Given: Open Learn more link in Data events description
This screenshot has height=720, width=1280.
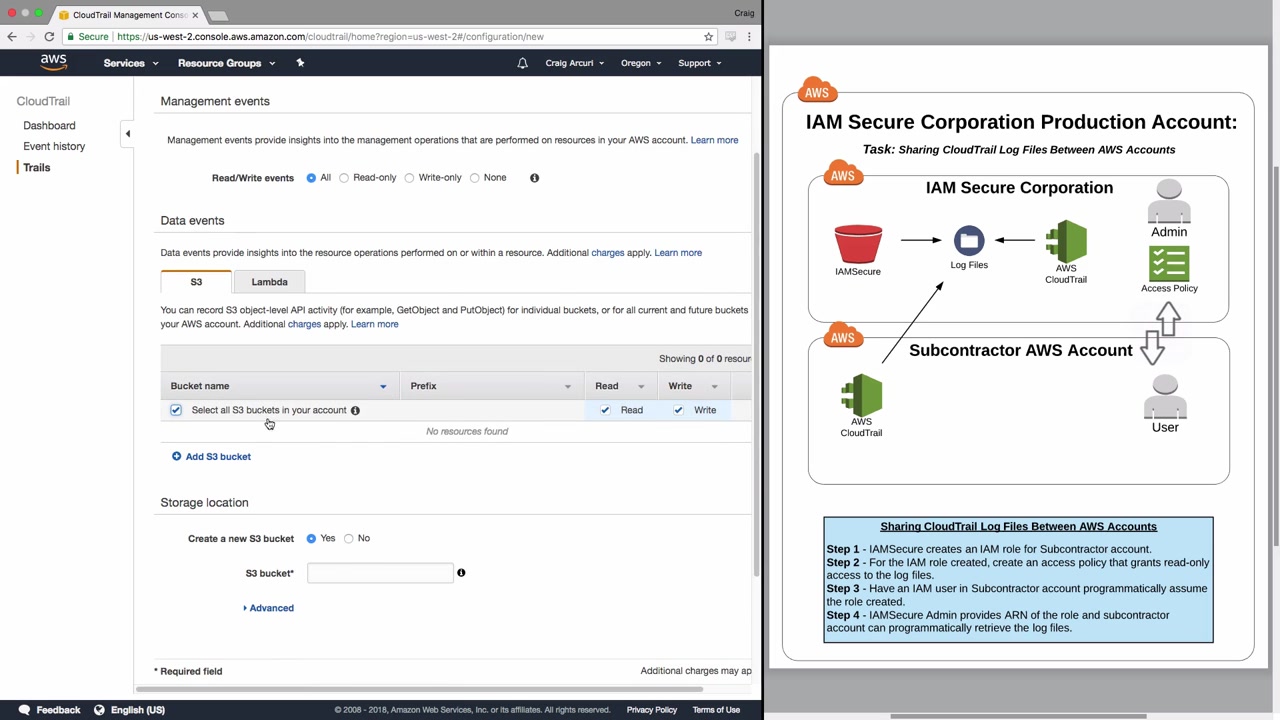Looking at the screenshot, I should coord(678,253).
